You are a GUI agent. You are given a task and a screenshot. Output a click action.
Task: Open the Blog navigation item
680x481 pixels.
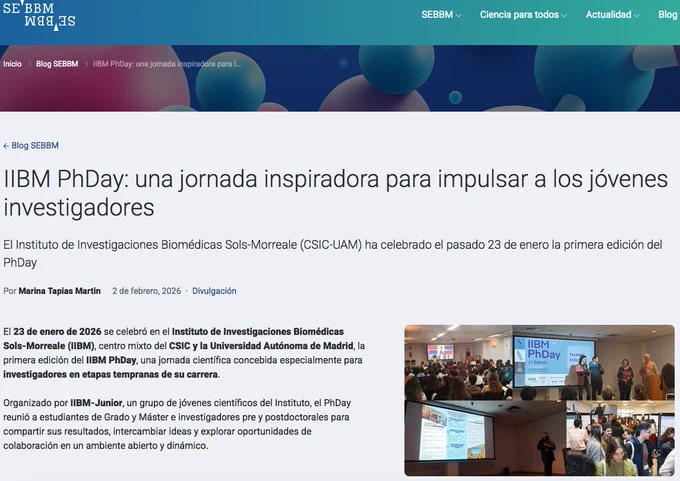point(668,15)
